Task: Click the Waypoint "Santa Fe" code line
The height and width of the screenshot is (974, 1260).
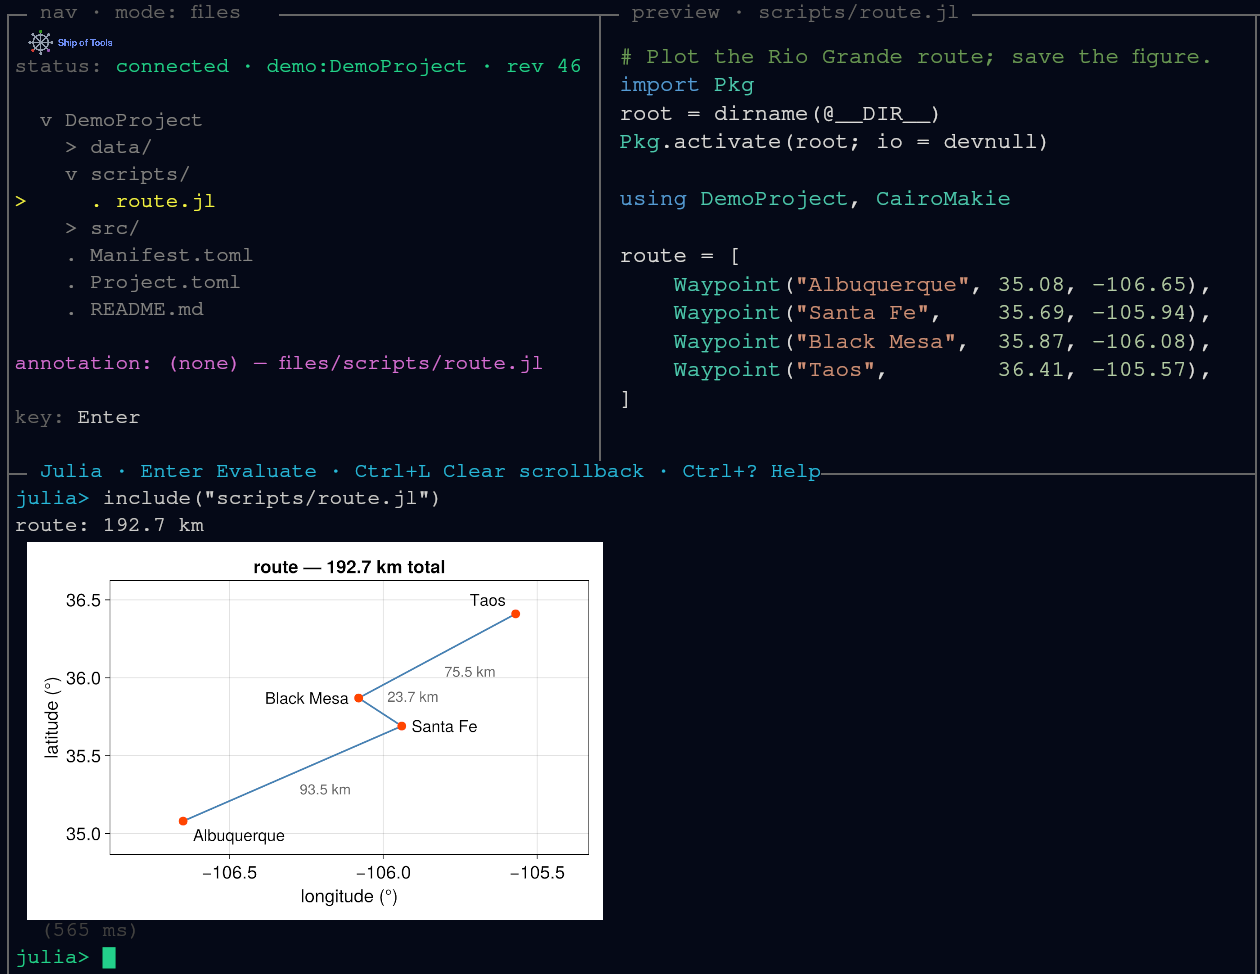Action: click(943, 313)
